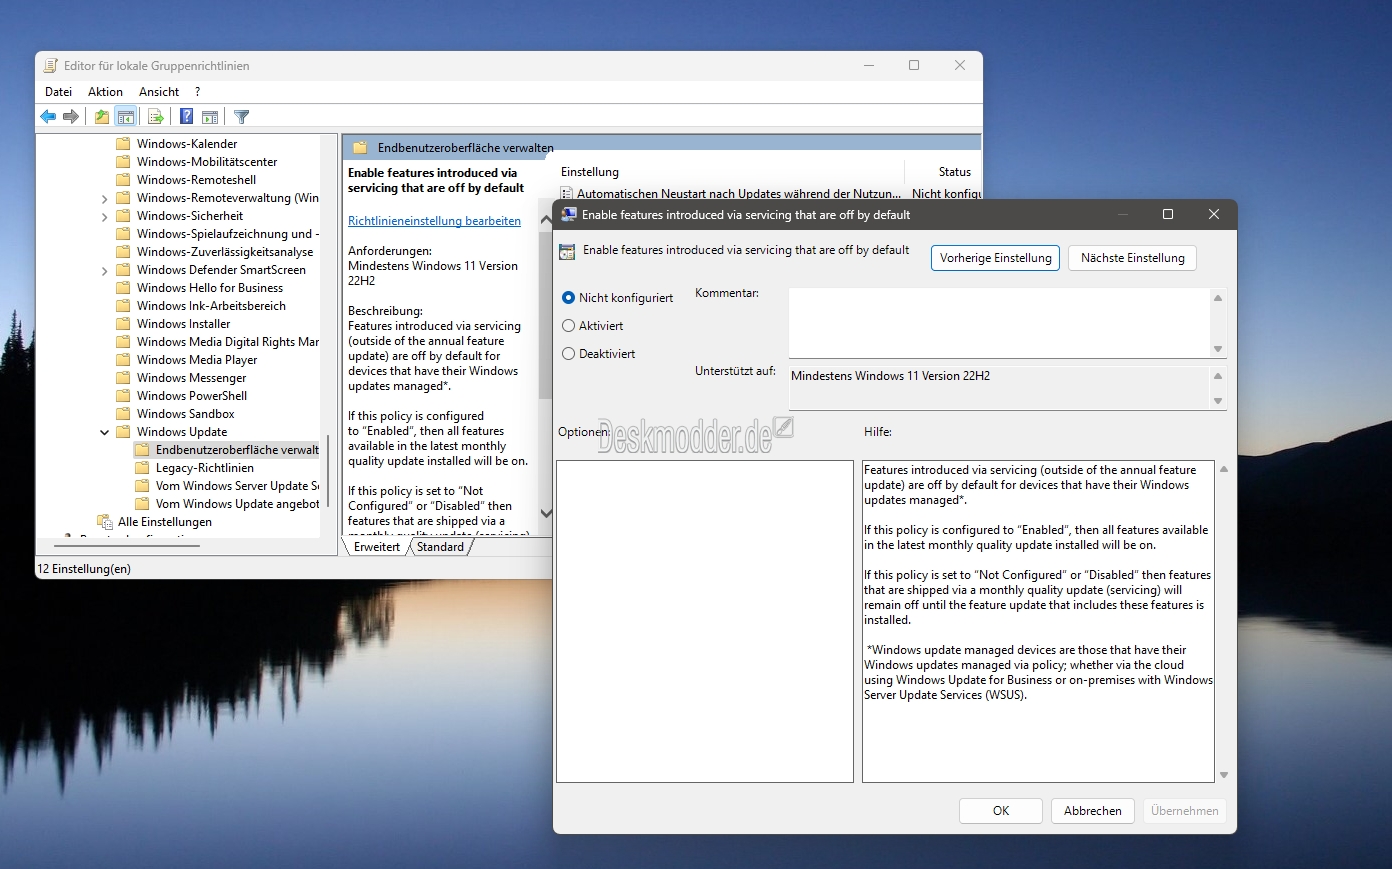Screen dimensions: 1392x869
Task: Open the Ansicht menu
Action: click(x=159, y=92)
